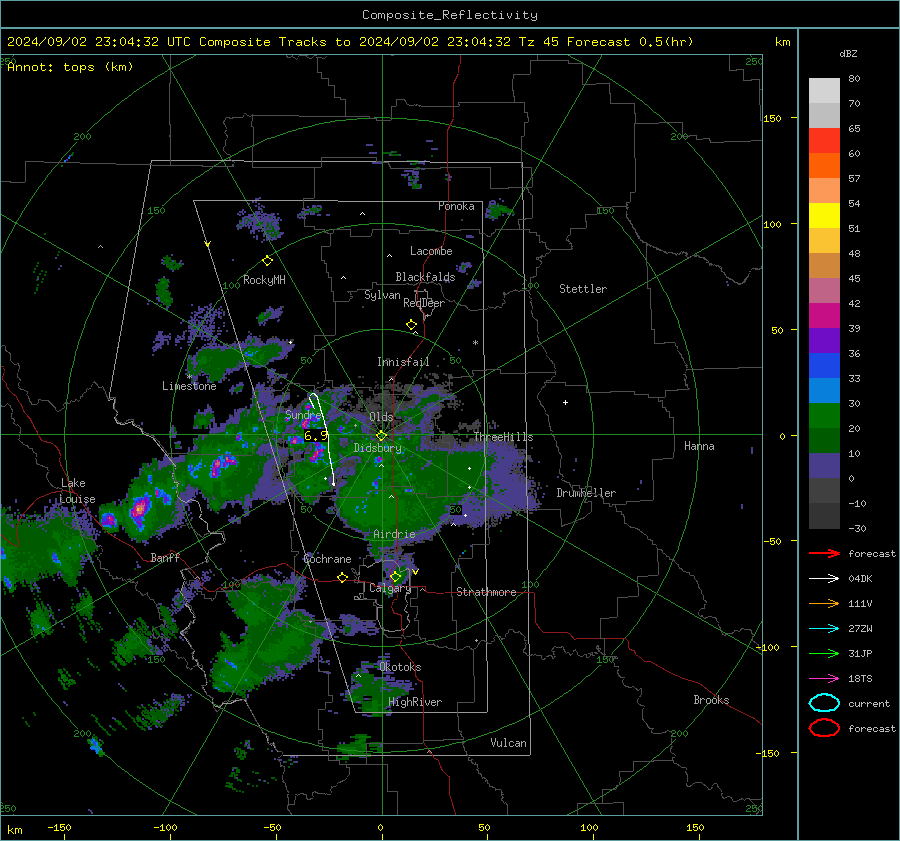Image resolution: width=900 pixels, height=841 pixels.
Task: Click the white plus marker west of Hanna
Action: [565, 402]
